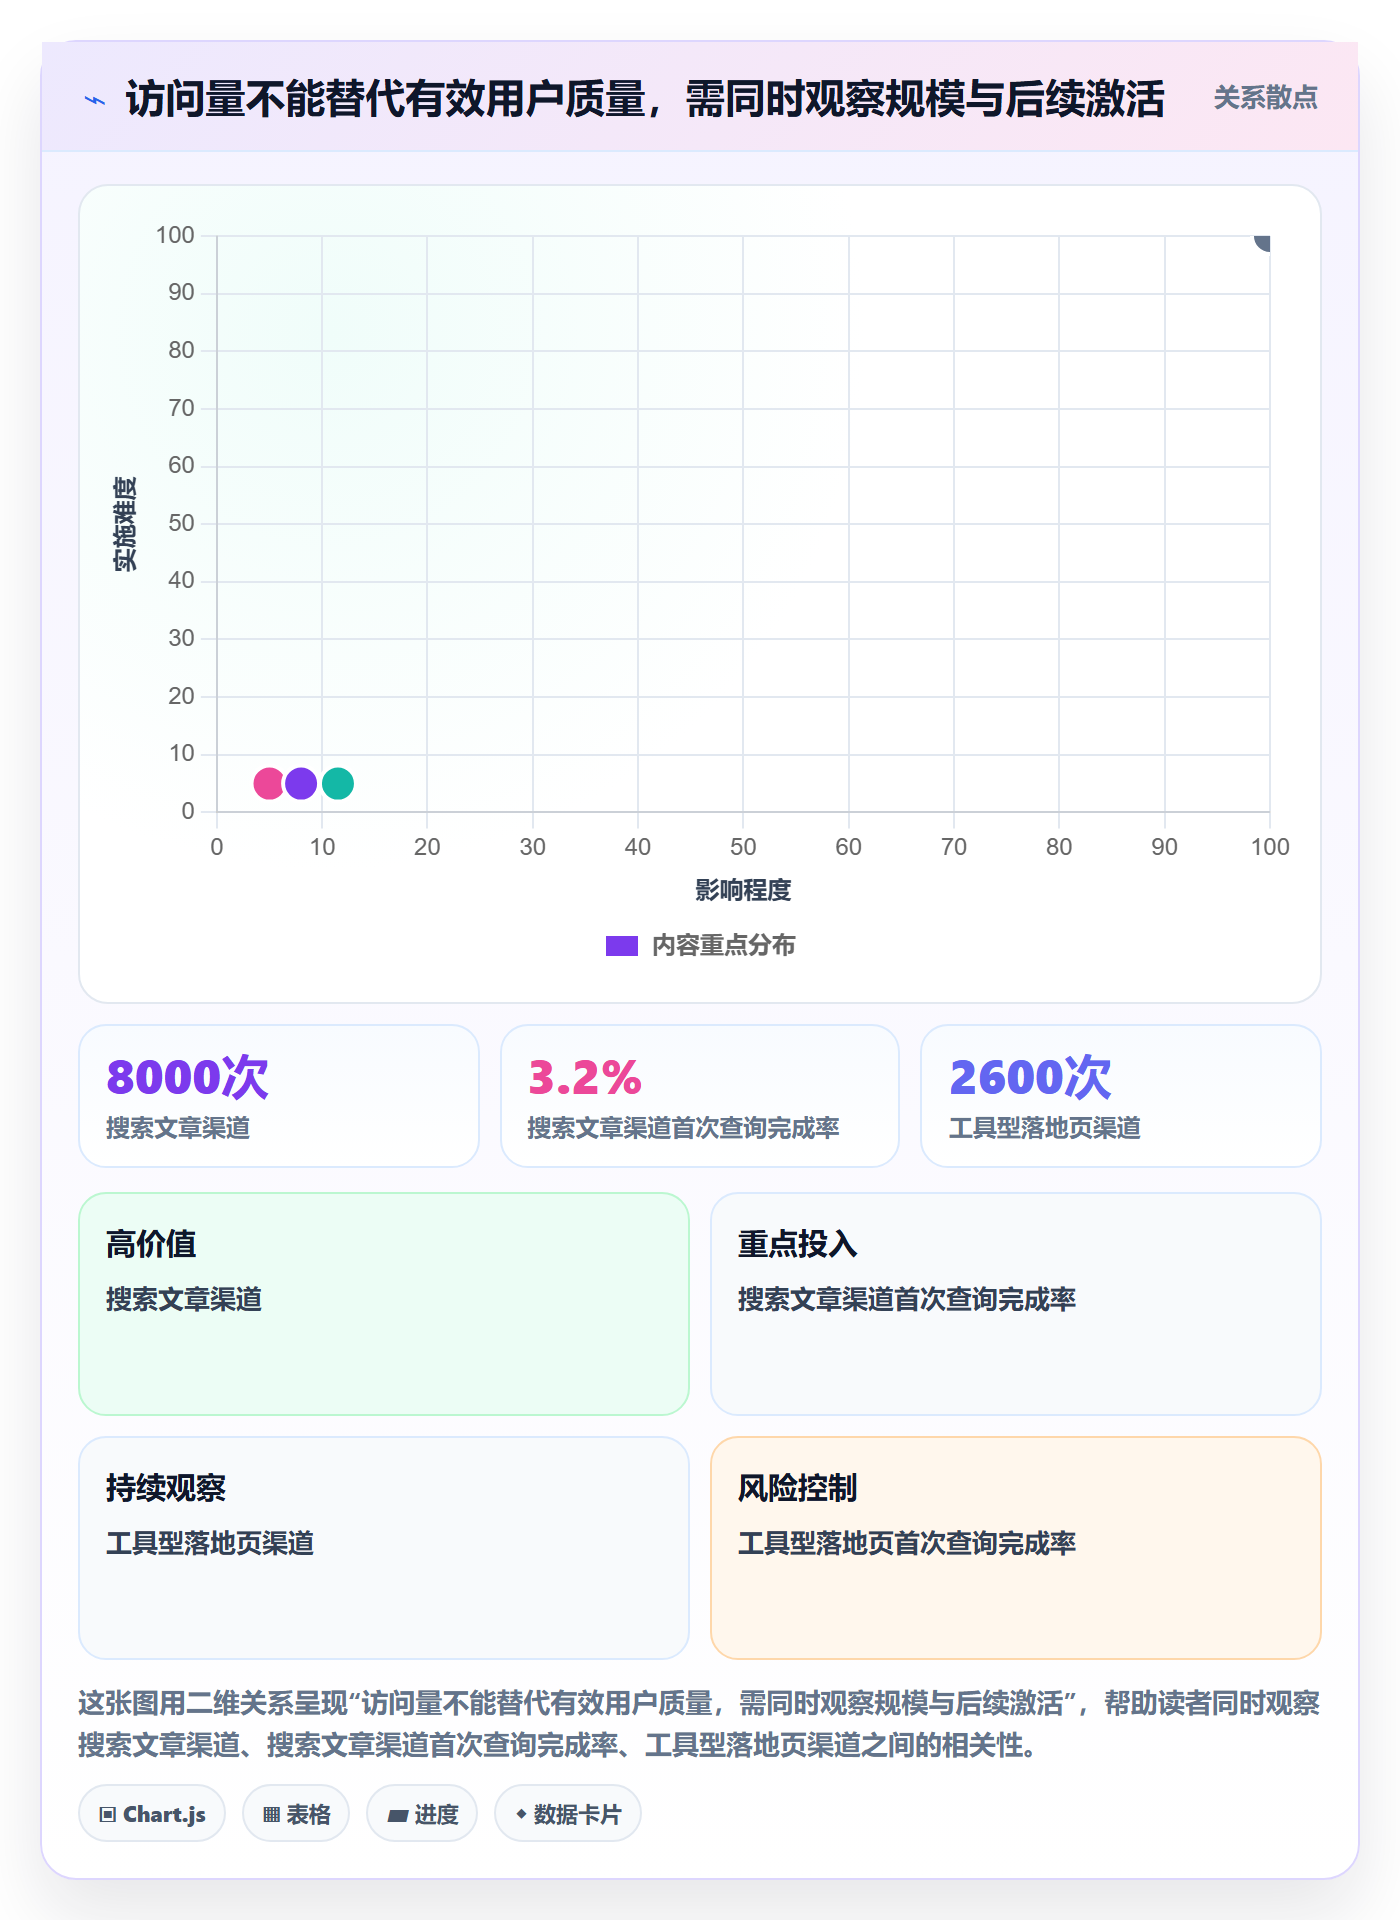Click the description paragraph starting with 这张图用二维关系
Screen dimensions: 1400x1920
pyautogui.click(x=699, y=1724)
